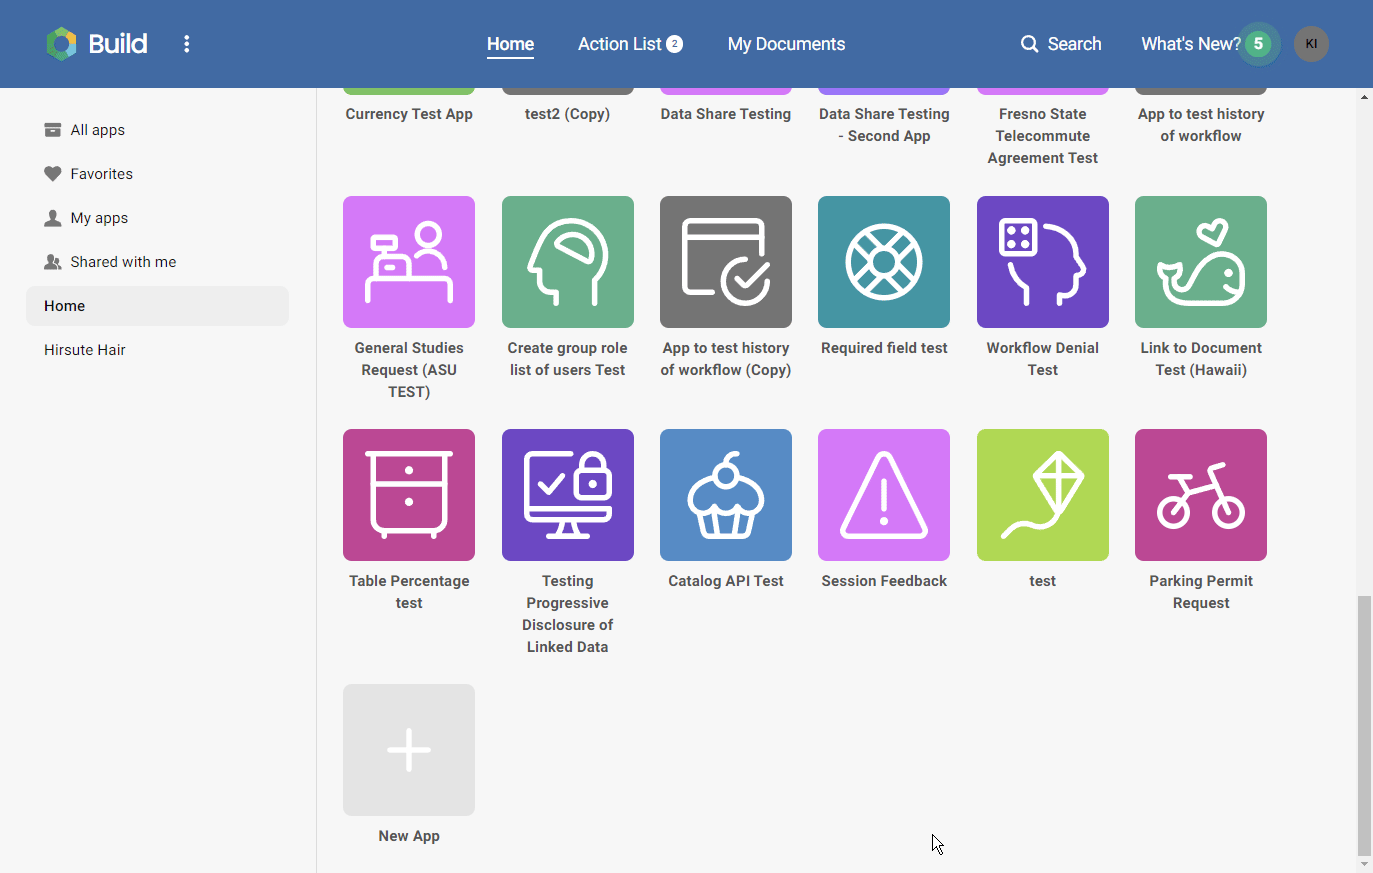
Task: Click the Search magnifier icon
Action: click(x=1029, y=44)
